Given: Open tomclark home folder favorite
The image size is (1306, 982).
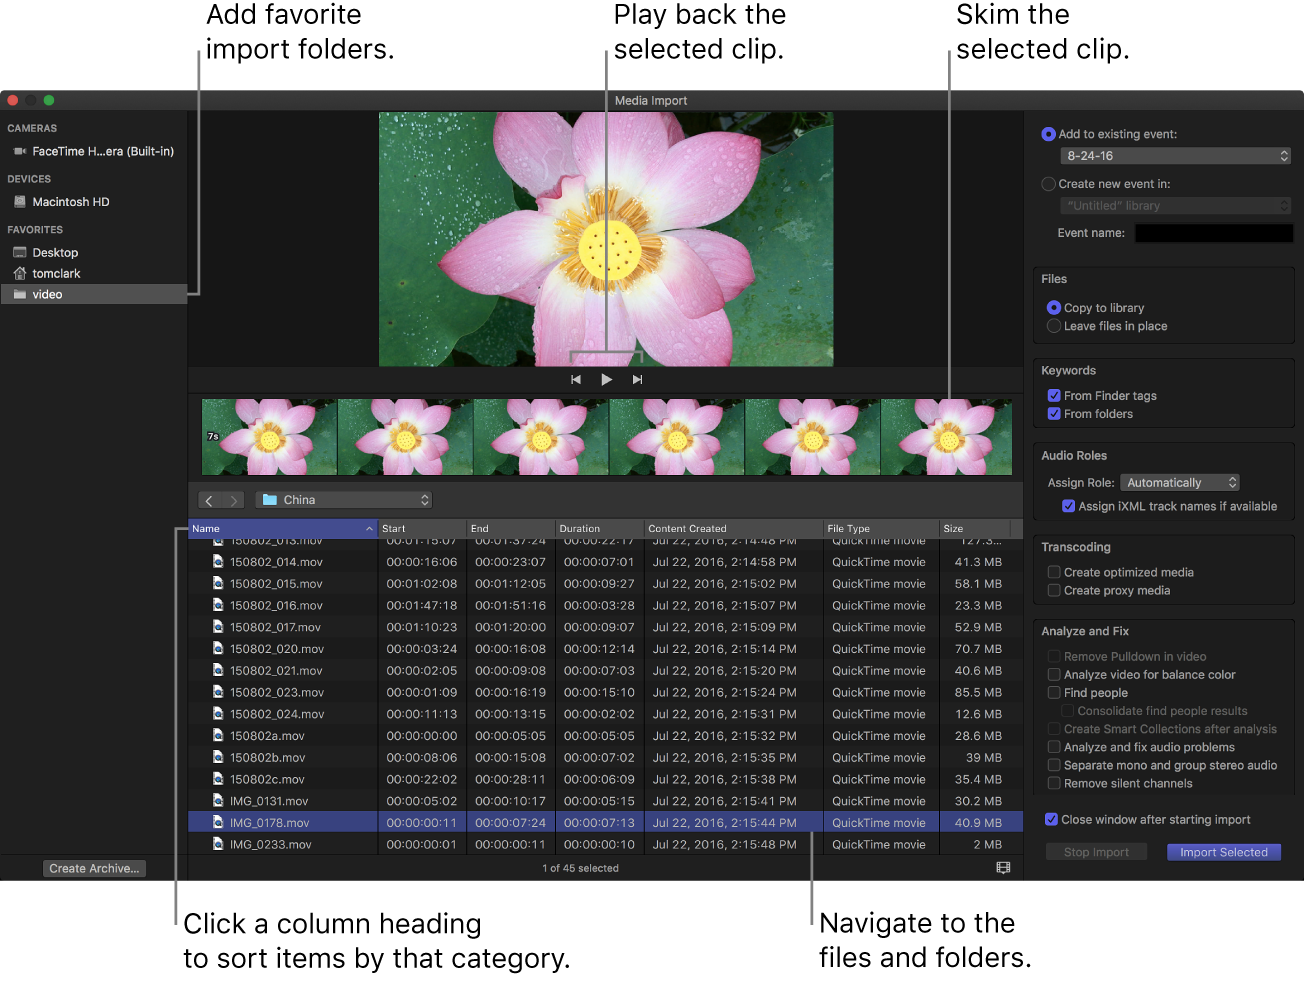Looking at the screenshot, I should [56, 274].
